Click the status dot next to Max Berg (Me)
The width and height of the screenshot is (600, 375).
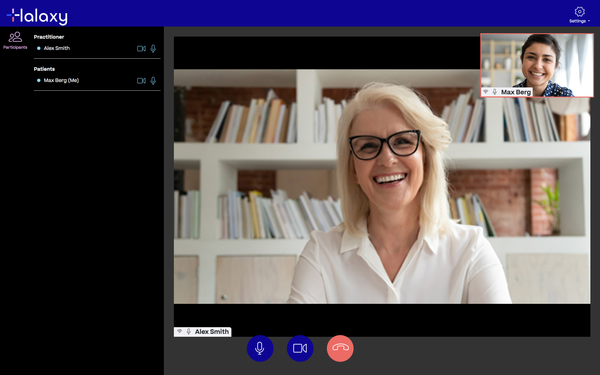(39, 80)
